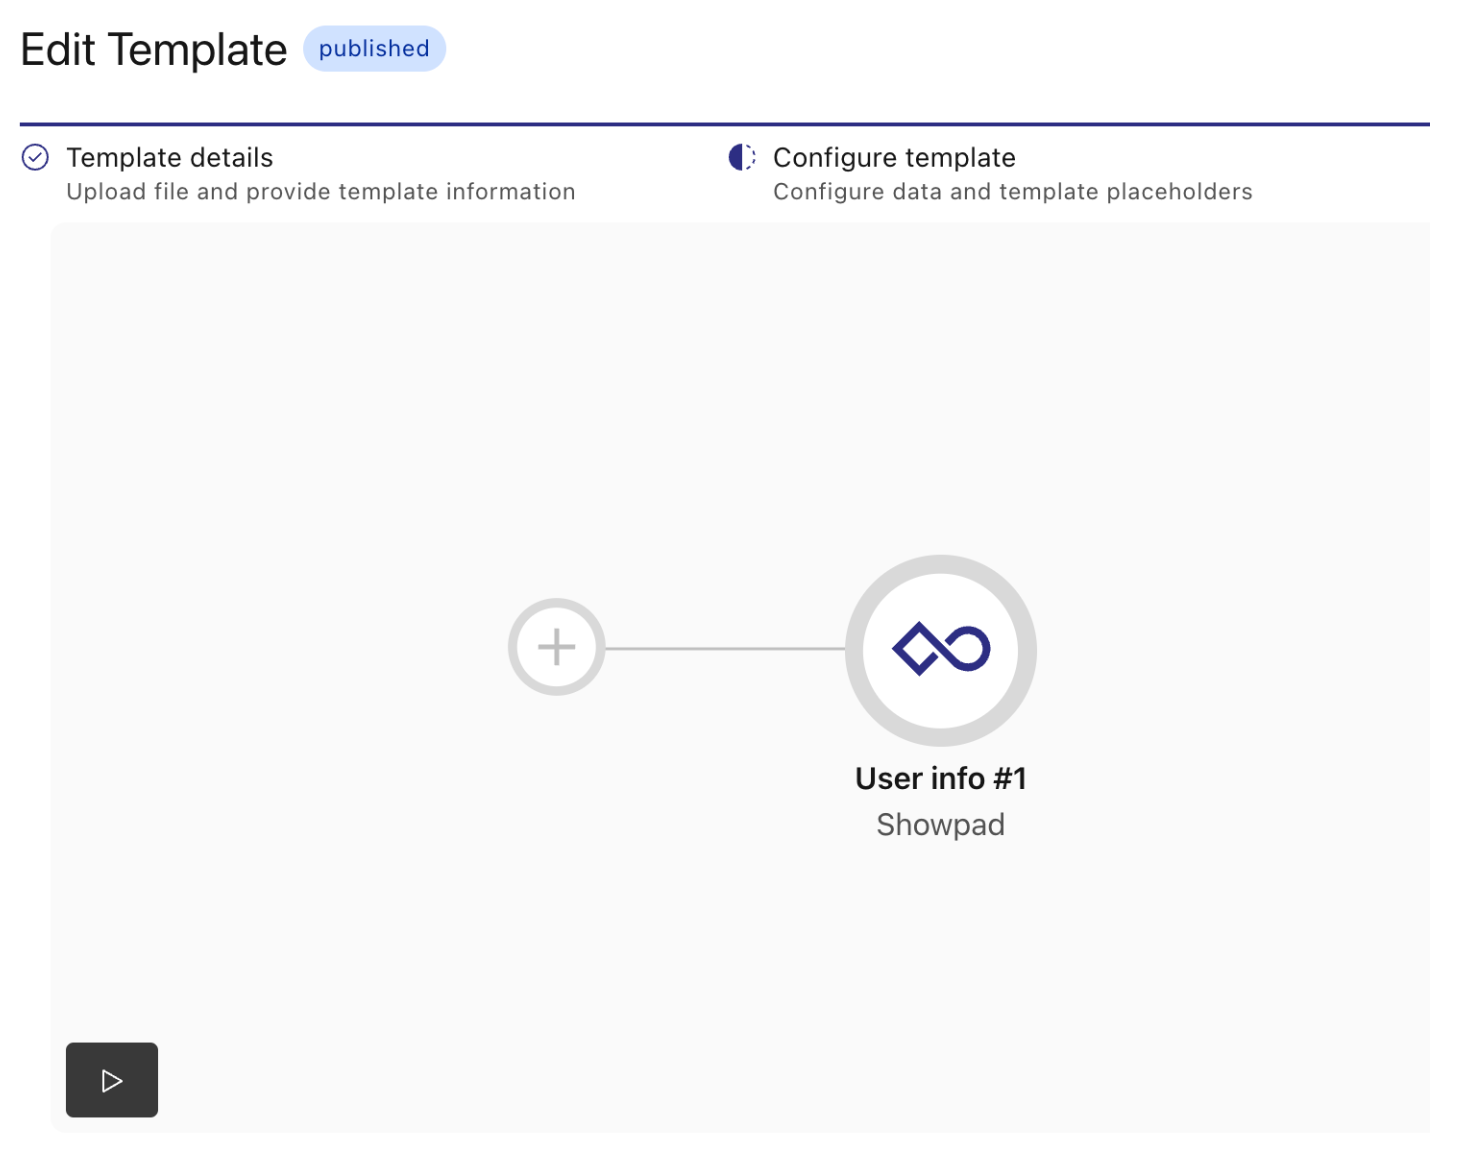
Task: Click the 'Showpad' text under the node
Action: click(x=940, y=824)
